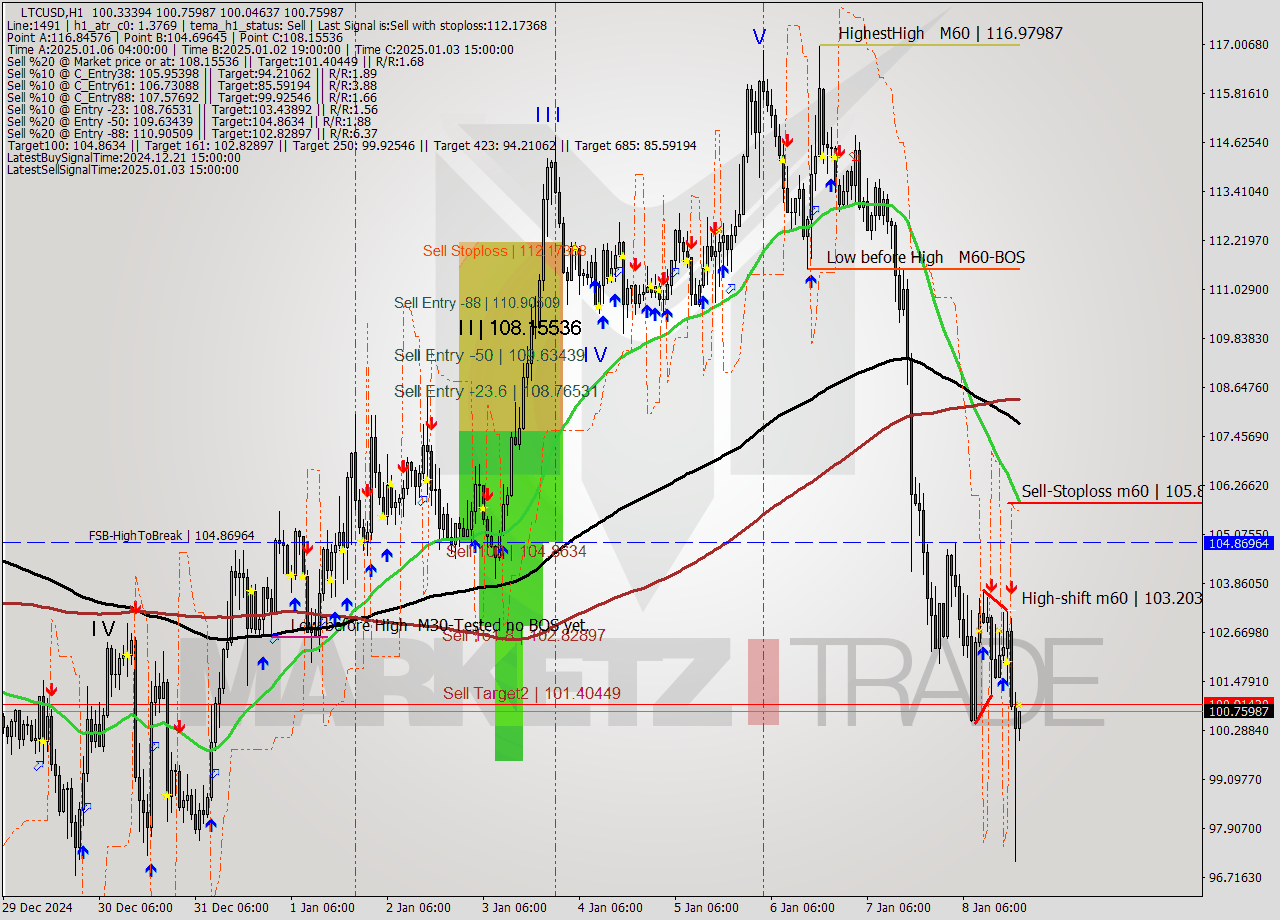Select the Sell Target2 | 101.40449 label
The height and width of the screenshot is (920, 1280).
coord(532,693)
